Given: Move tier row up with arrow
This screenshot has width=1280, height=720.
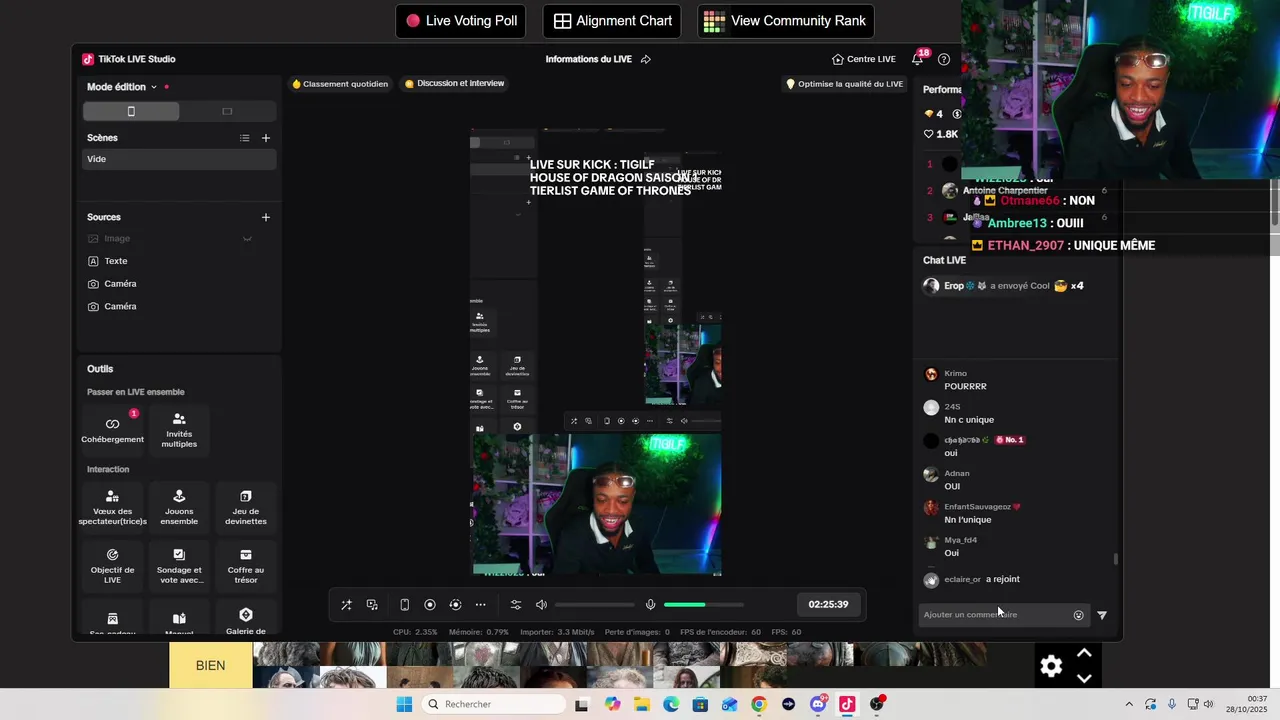Looking at the screenshot, I should click(1084, 653).
